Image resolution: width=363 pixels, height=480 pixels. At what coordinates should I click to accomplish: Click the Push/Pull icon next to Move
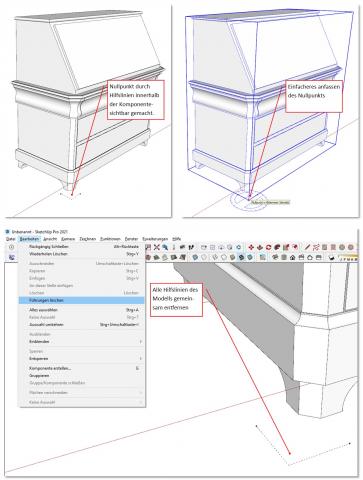(260, 247)
